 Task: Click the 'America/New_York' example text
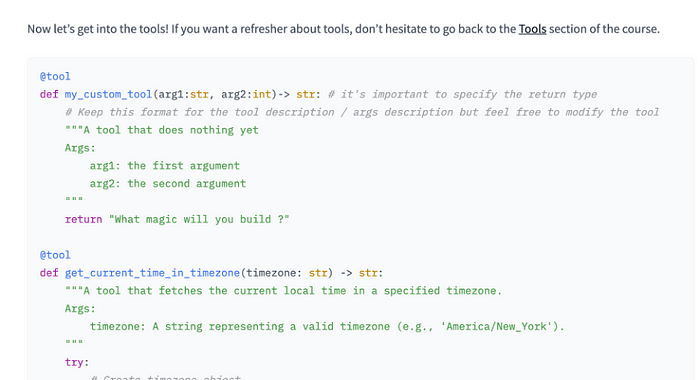pos(496,326)
